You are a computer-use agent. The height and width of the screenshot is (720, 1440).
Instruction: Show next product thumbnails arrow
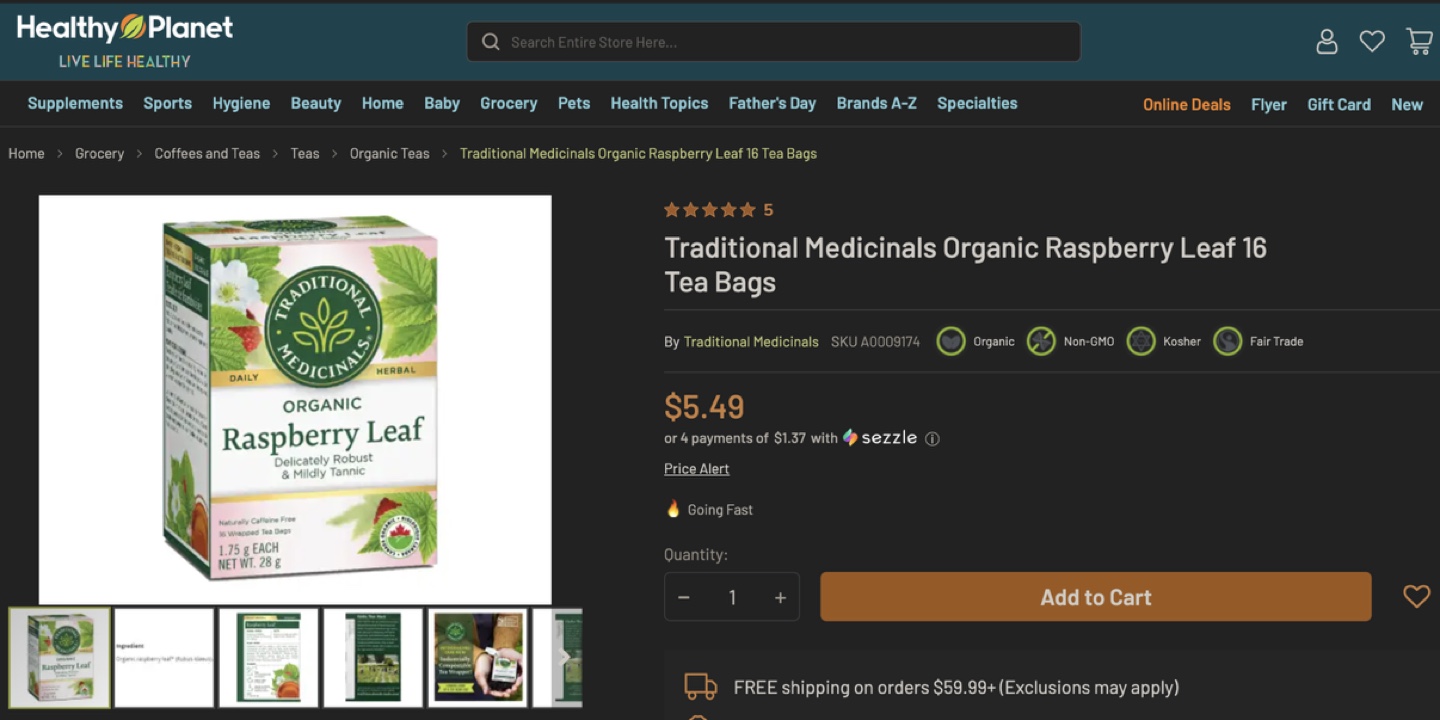point(564,657)
